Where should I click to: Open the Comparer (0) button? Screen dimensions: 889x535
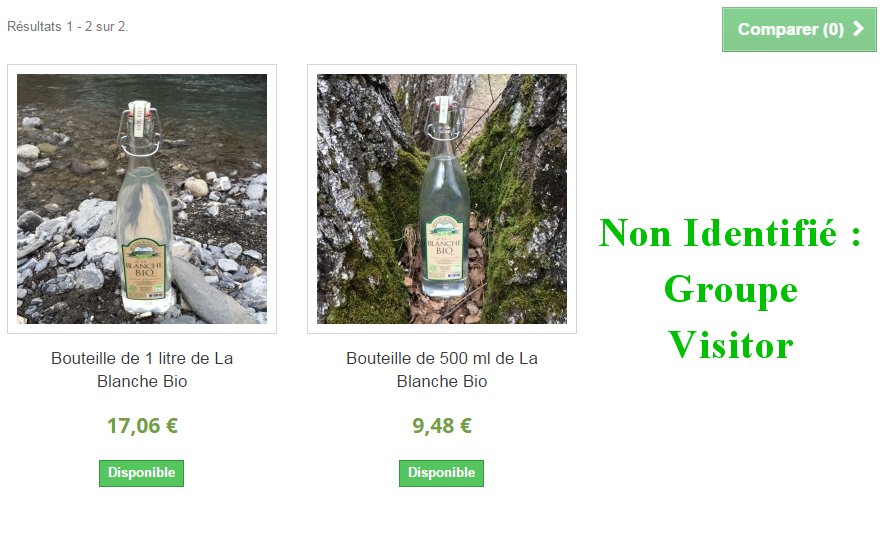[799, 29]
